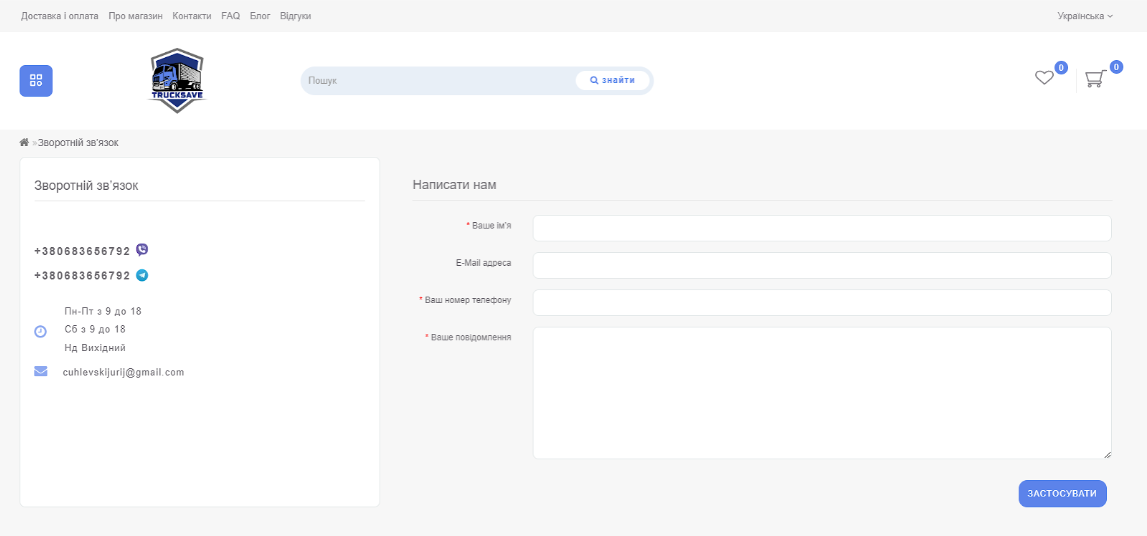Image resolution: width=1147 pixels, height=536 pixels.
Task: Click the Viber icon next to phone
Action: [142, 250]
